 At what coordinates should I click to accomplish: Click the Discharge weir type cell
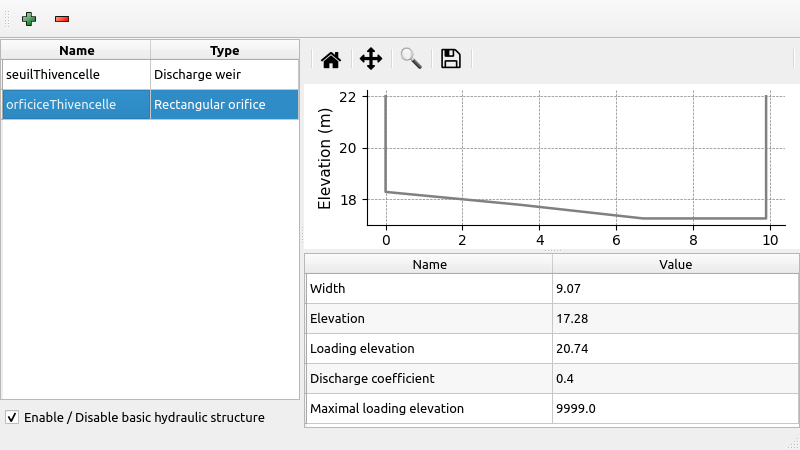(224, 74)
